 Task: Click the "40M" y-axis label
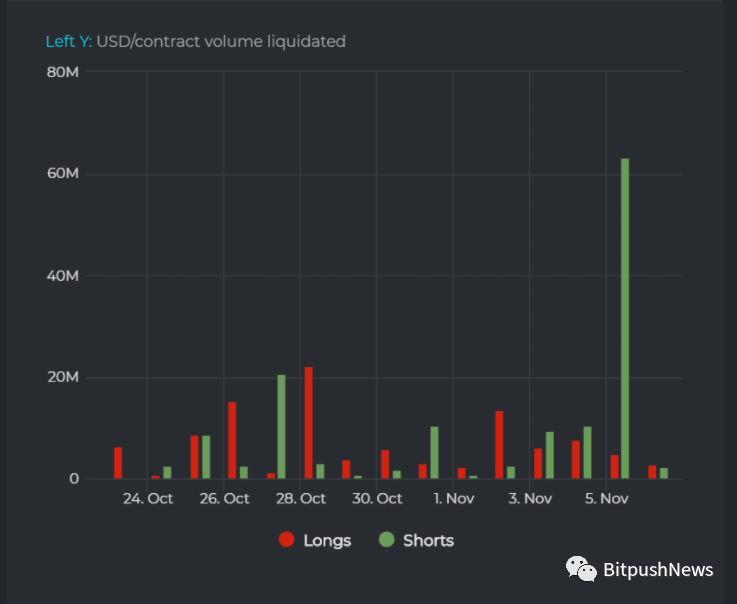point(63,276)
